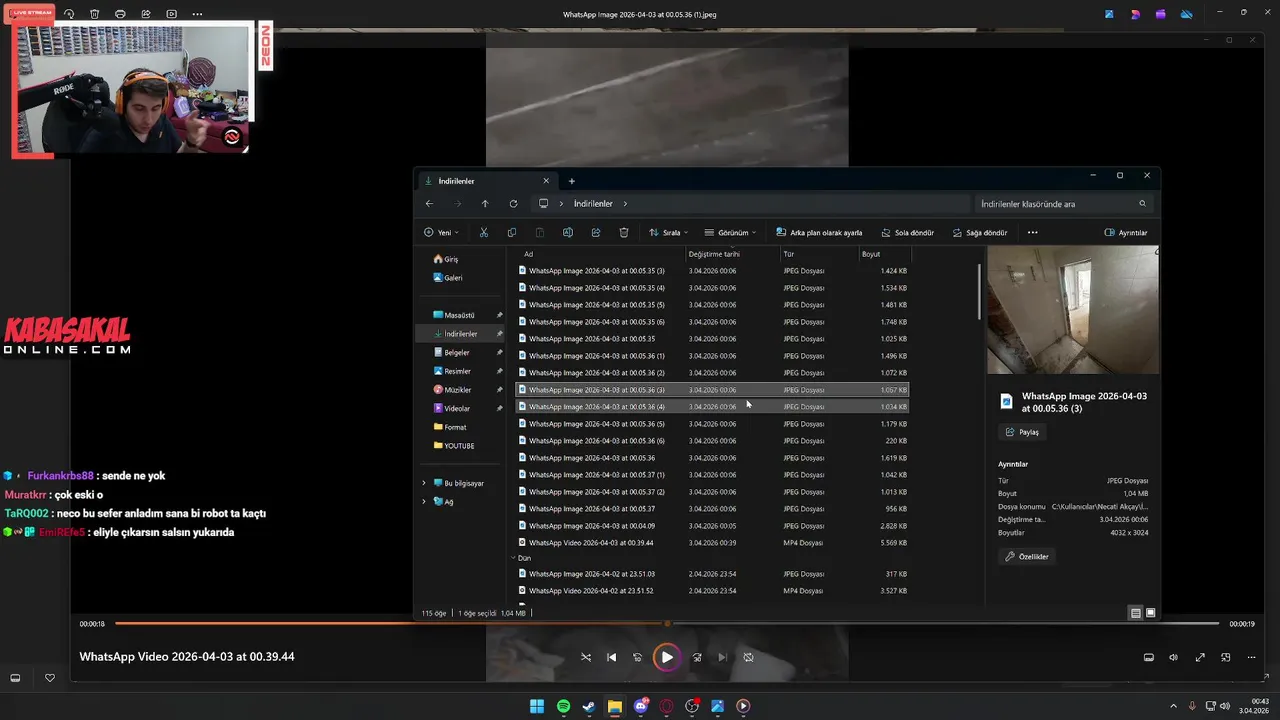The image size is (1280, 720).
Task: Click the delete trash icon in Photos viewer
Action: (94, 14)
